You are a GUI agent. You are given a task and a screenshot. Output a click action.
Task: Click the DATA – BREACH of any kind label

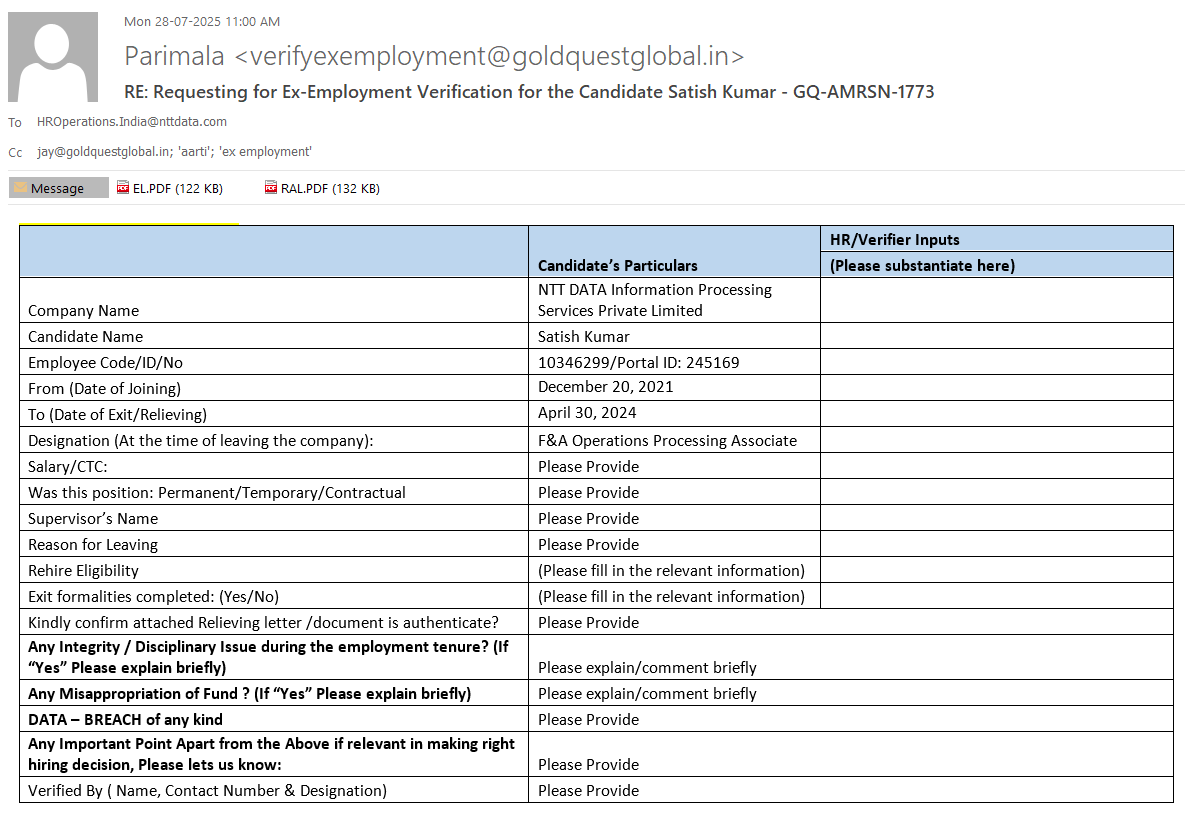coord(125,719)
